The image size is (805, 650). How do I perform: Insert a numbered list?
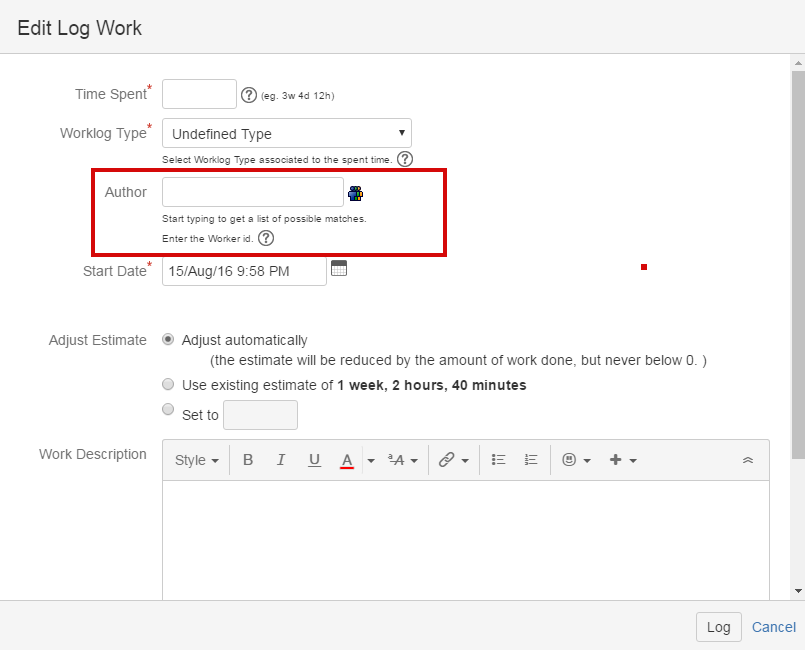pos(531,460)
